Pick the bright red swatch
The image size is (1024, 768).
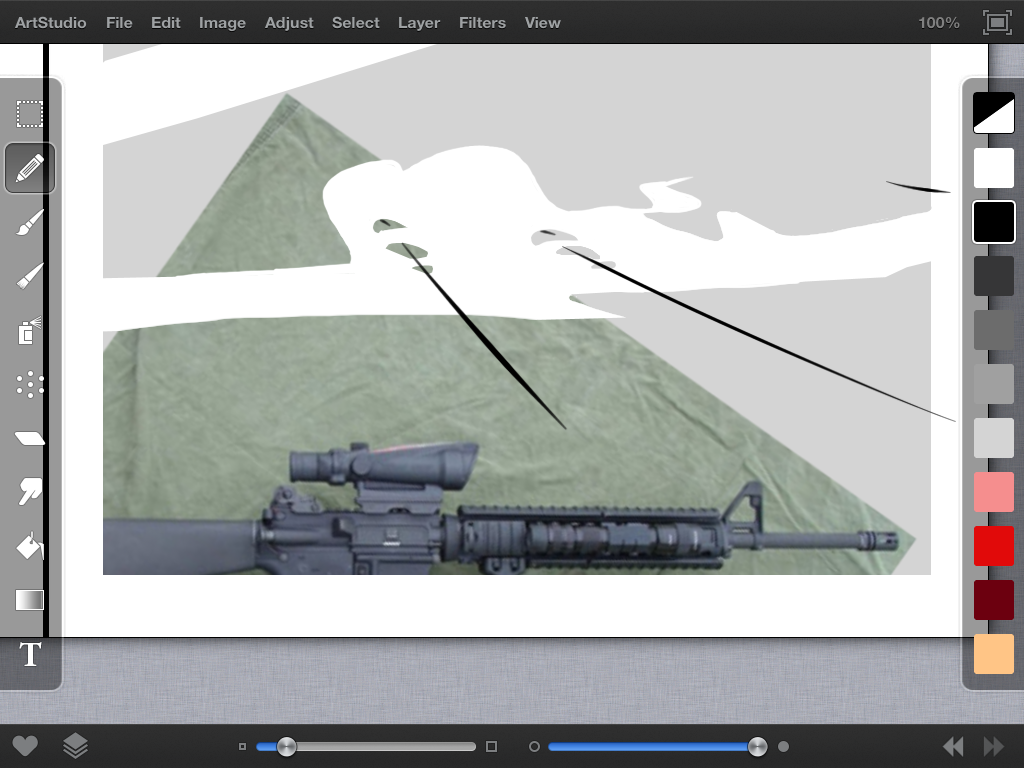pyautogui.click(x=993, y=546)
